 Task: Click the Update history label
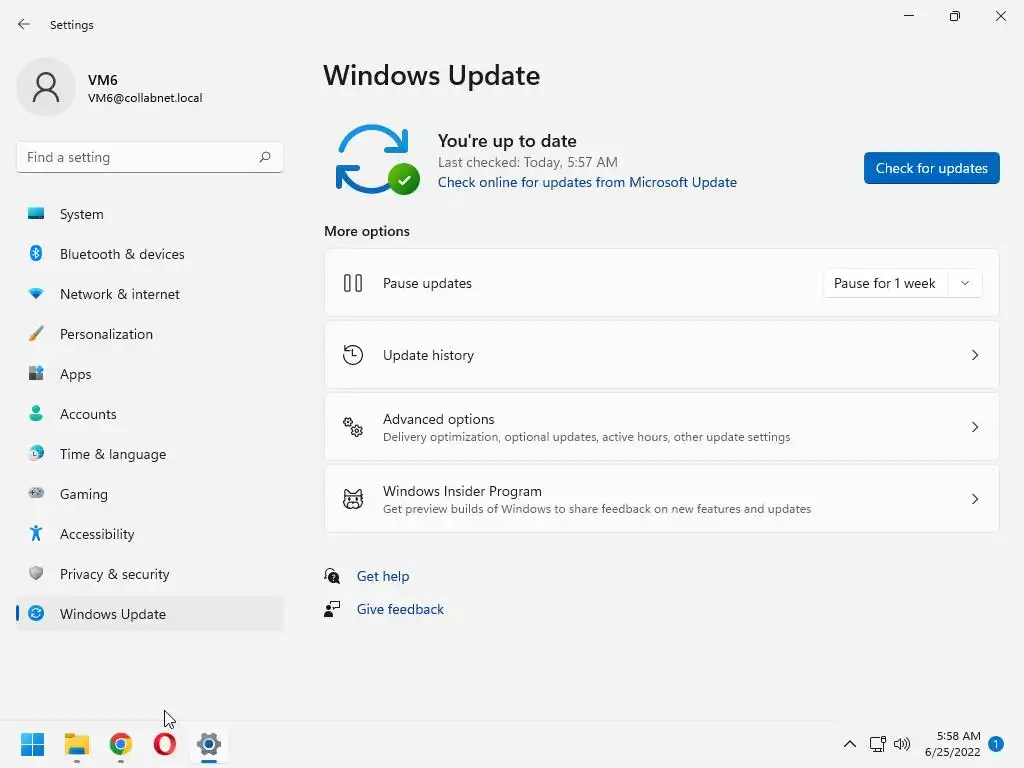coord(428,355)
